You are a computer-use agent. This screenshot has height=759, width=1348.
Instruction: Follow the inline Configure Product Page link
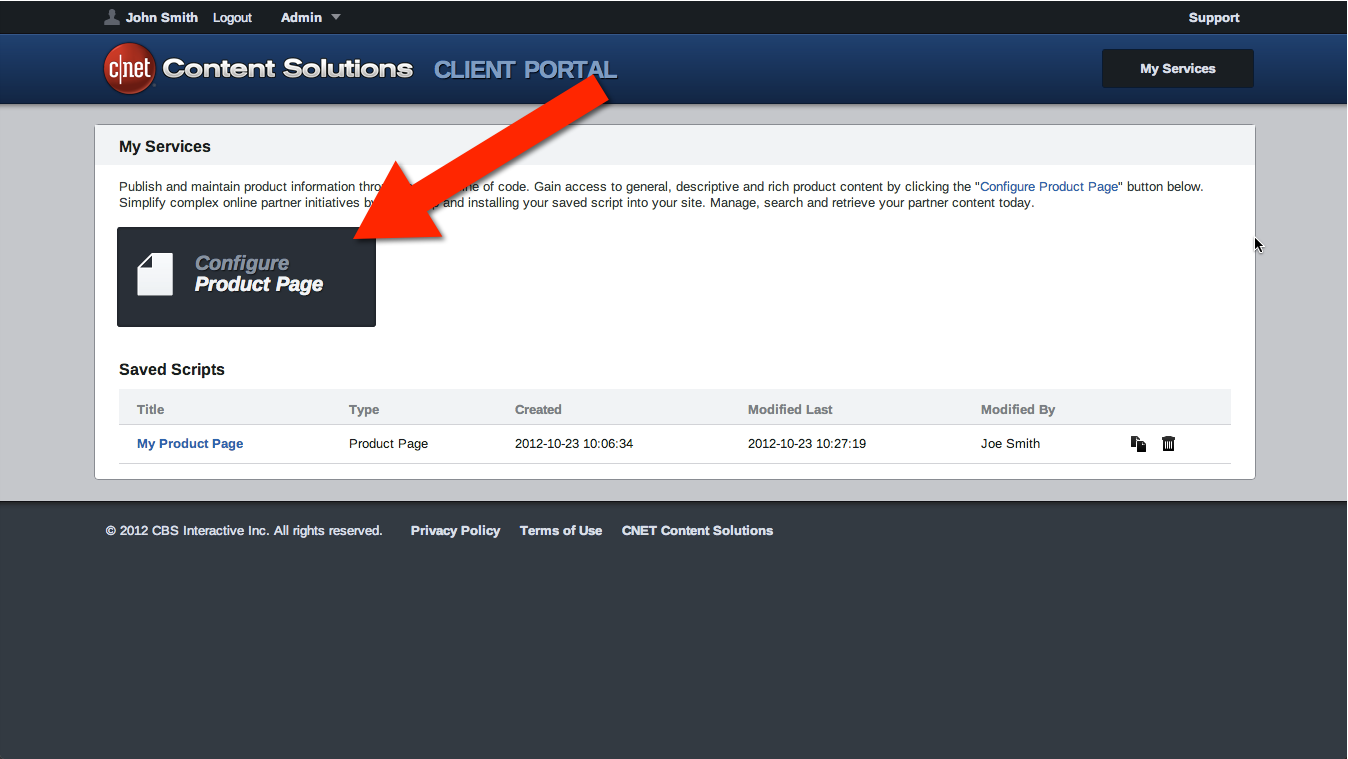pos(1049,187)
